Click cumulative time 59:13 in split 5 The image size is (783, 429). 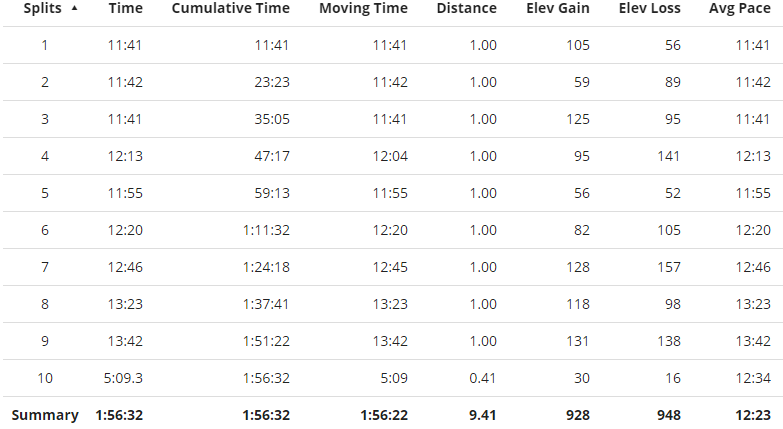pos(272,193)
